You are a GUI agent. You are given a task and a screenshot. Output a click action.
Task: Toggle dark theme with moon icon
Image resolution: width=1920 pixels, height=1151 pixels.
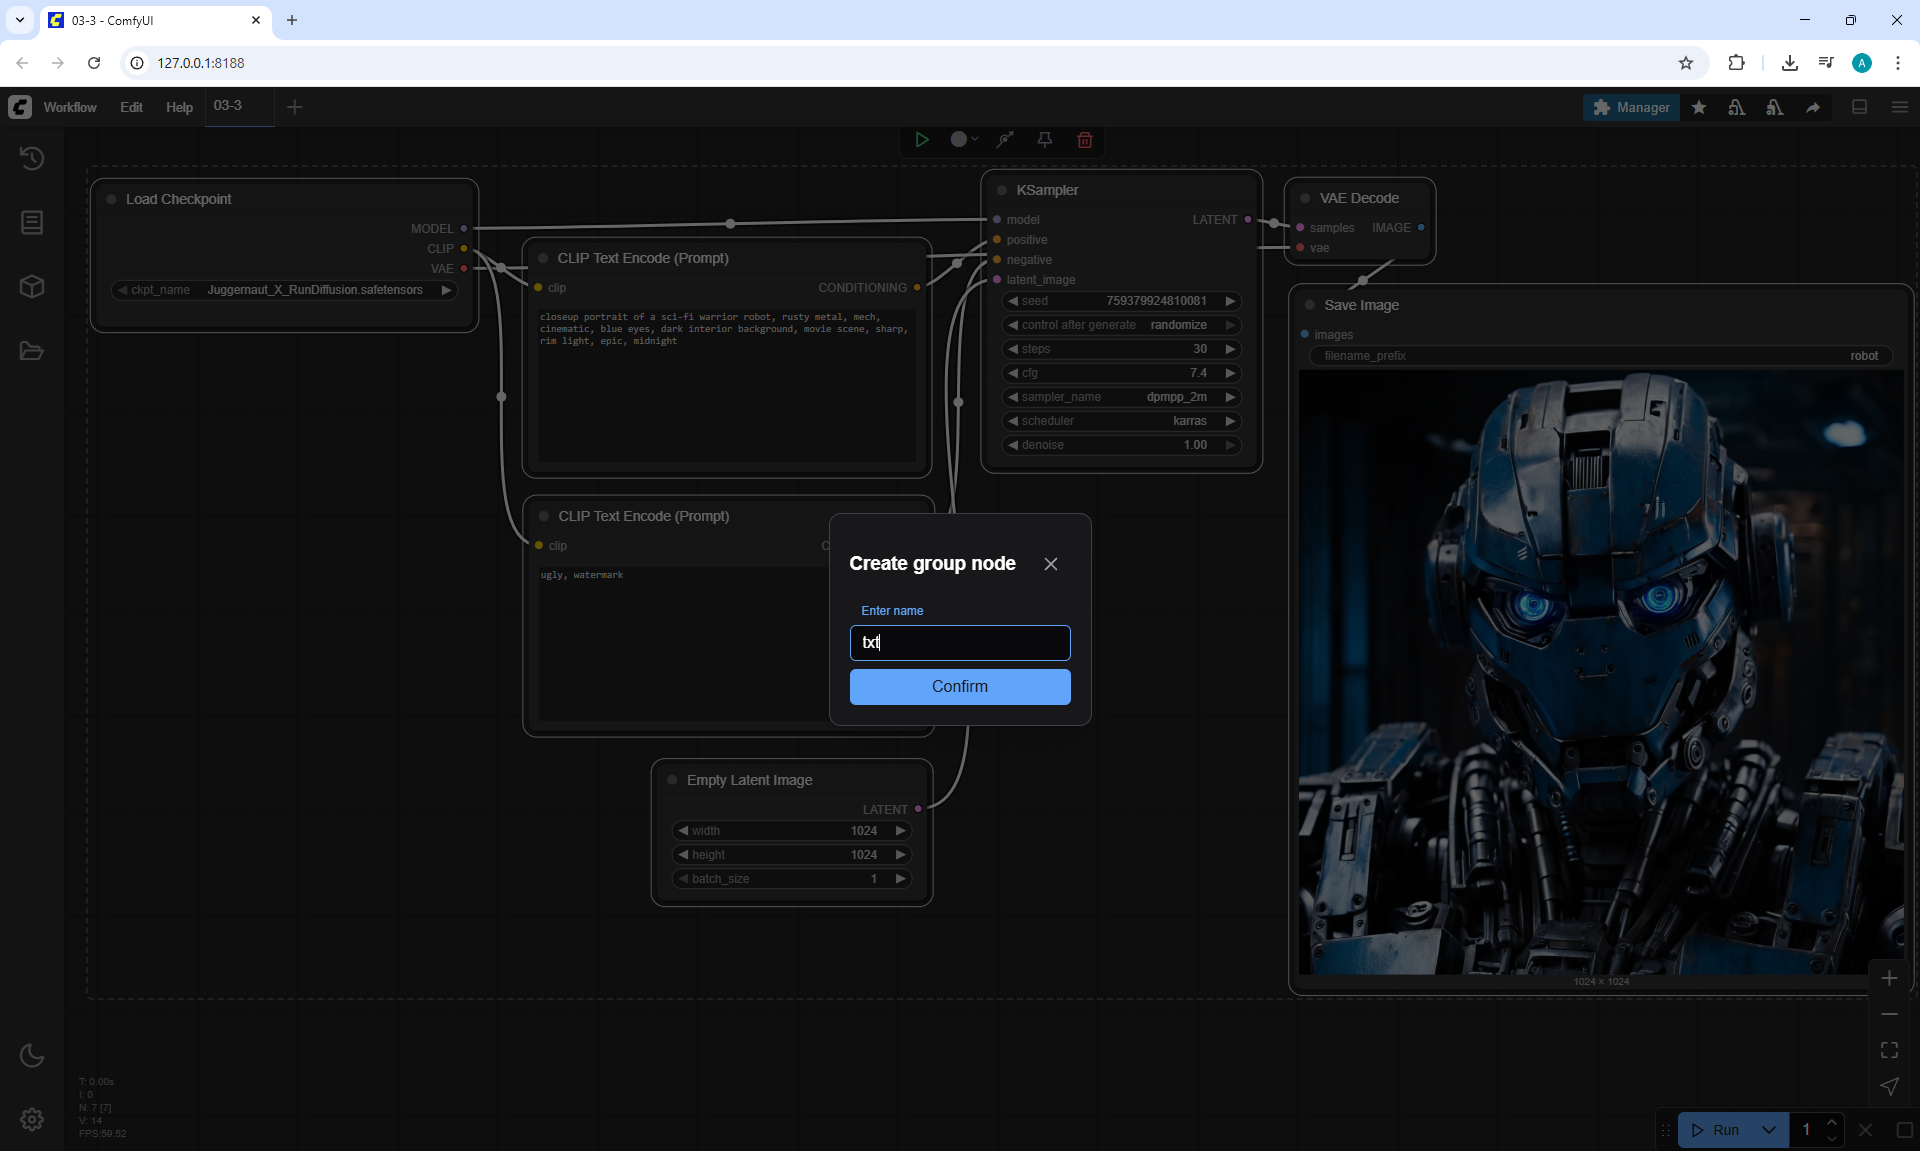(32, 1055)
